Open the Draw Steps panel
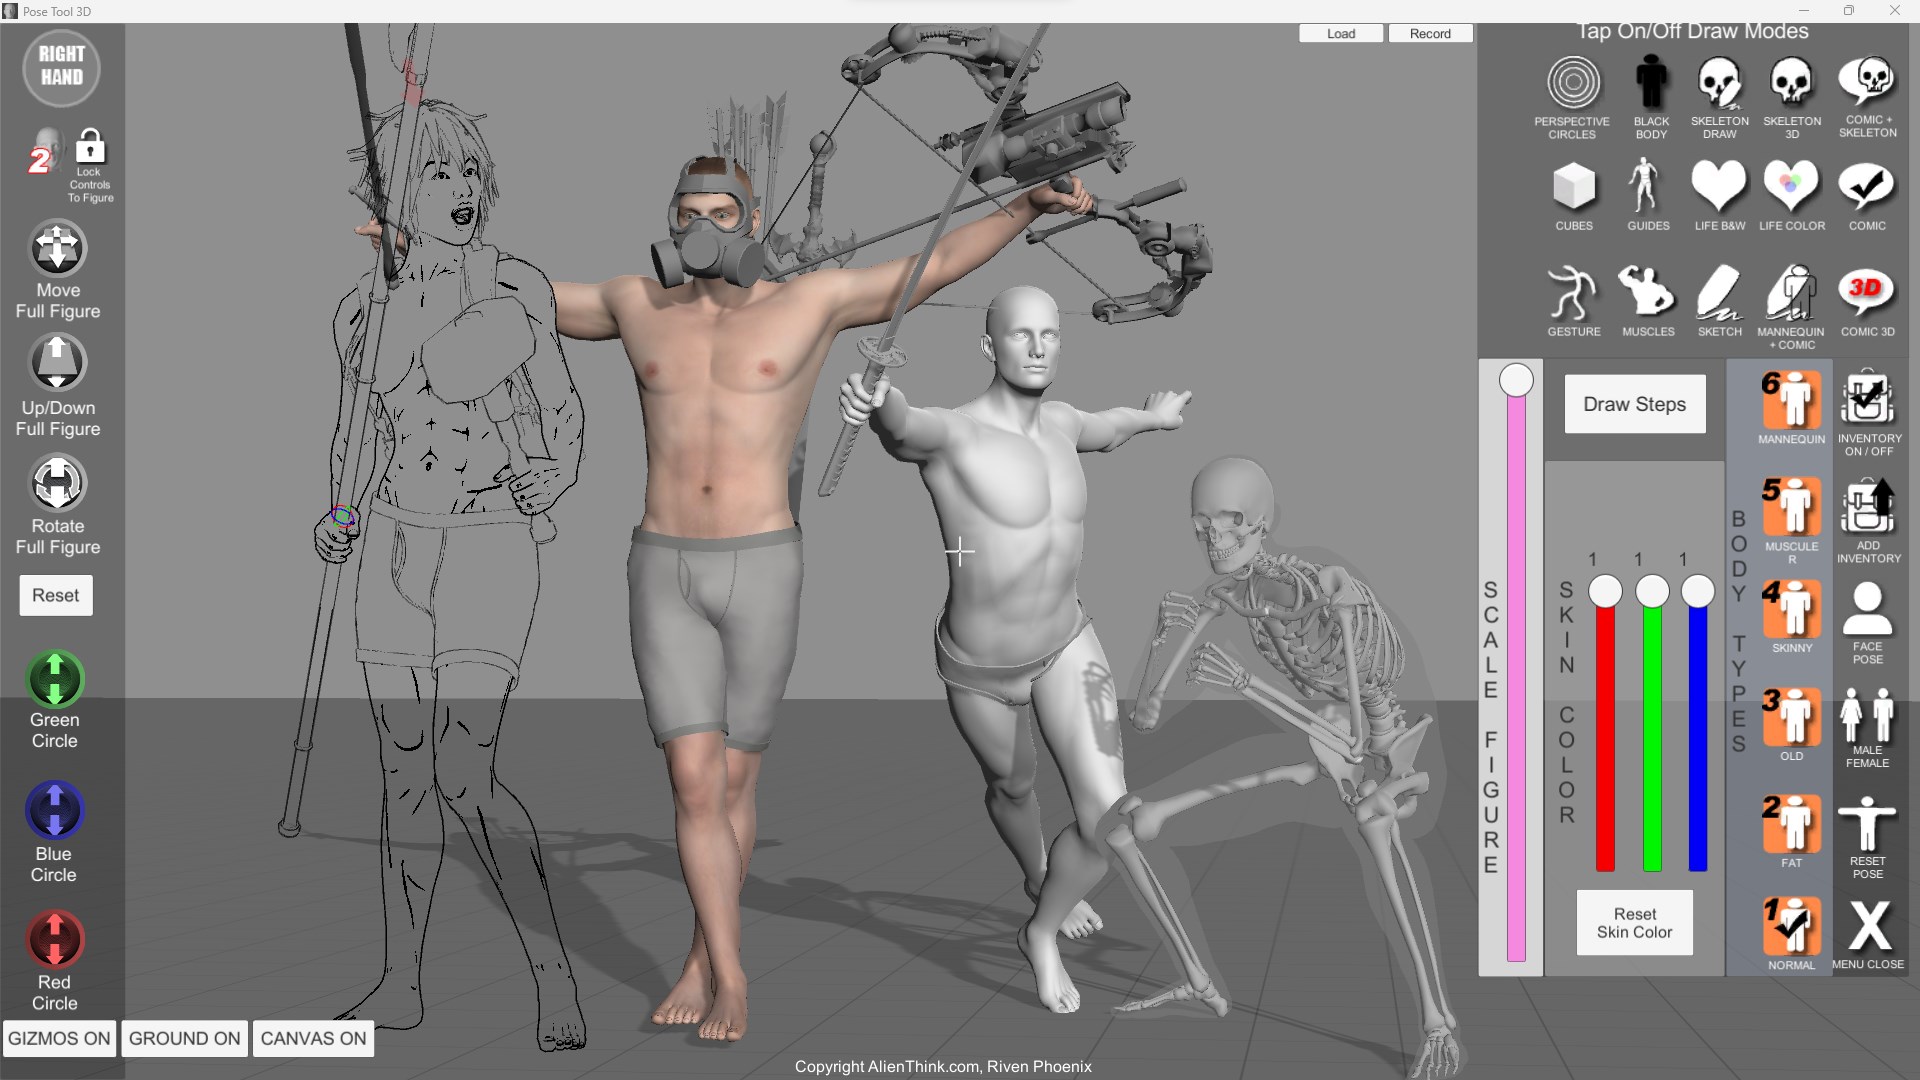 coord(1634,404)
